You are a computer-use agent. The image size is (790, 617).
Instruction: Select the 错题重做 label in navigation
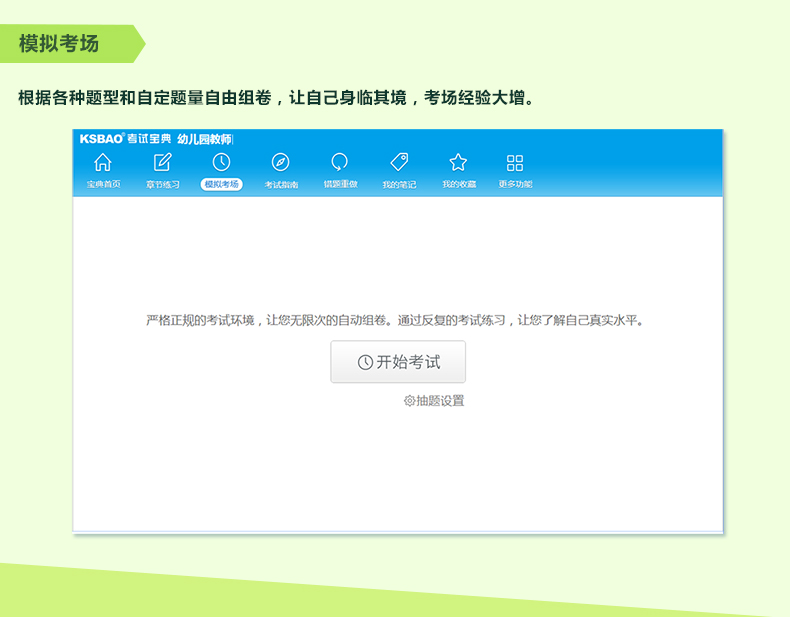pyautogui.click(x=340, y=184)
